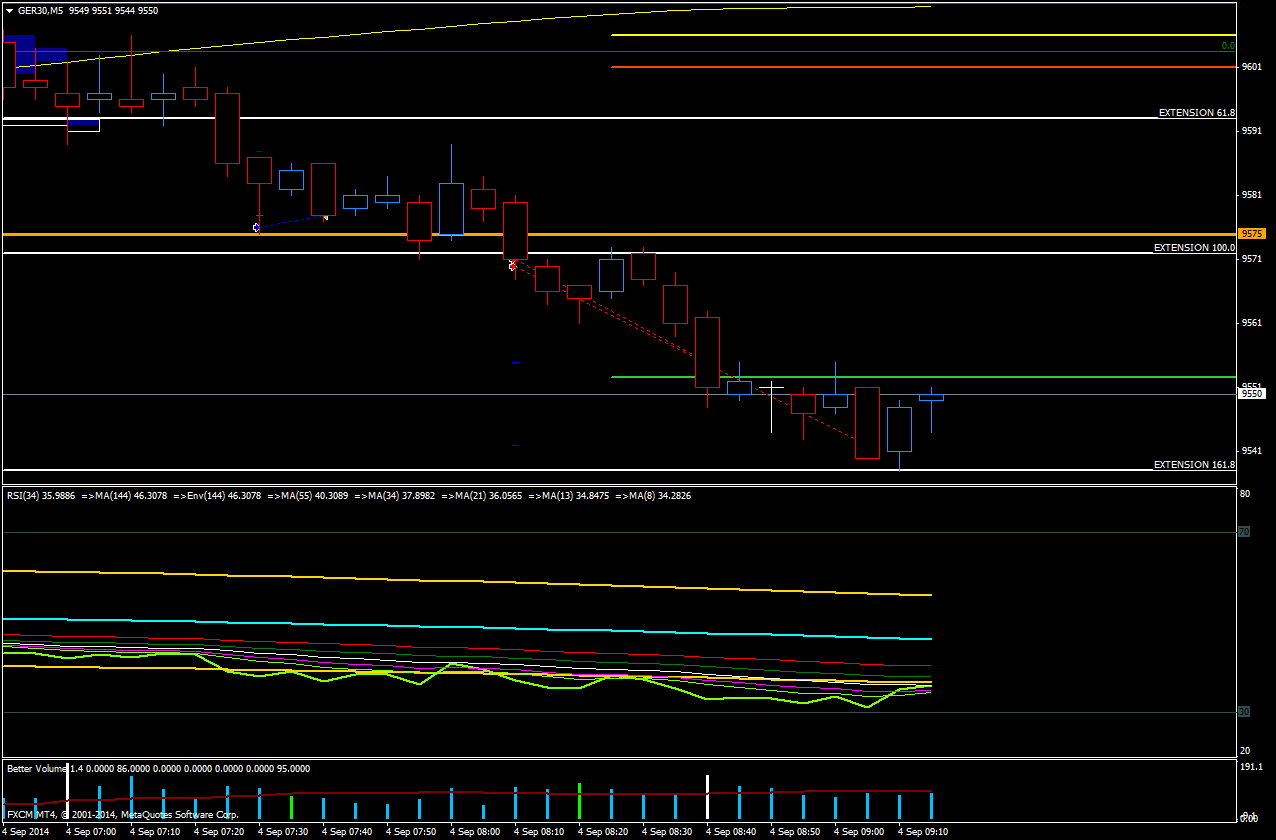Select the EXTENSION 100.0 level label
Image resolution: width=1276 pixels, height=840 pixels.
coord(1194,247)
